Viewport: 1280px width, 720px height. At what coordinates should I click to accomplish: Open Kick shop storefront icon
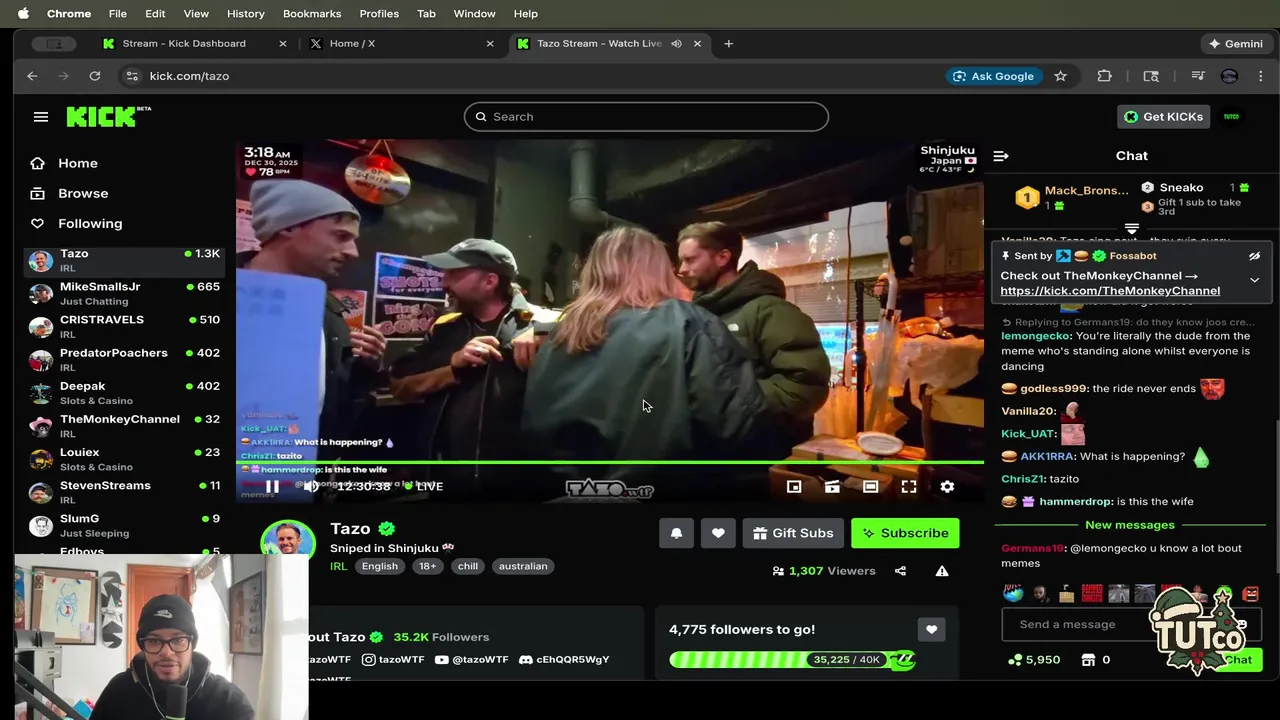(x=1089, y=660)
